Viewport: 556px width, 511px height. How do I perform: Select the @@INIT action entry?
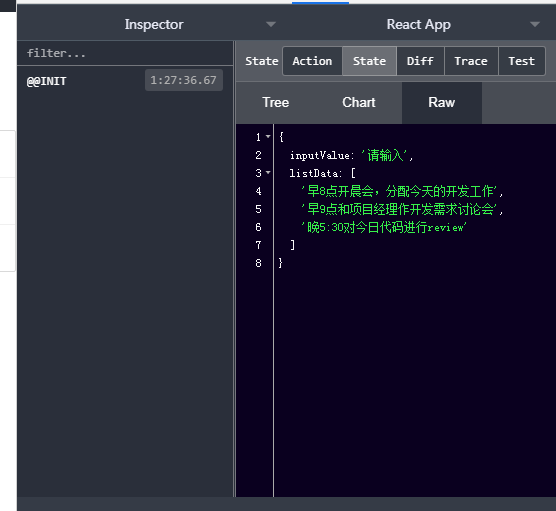pos(125,80)
